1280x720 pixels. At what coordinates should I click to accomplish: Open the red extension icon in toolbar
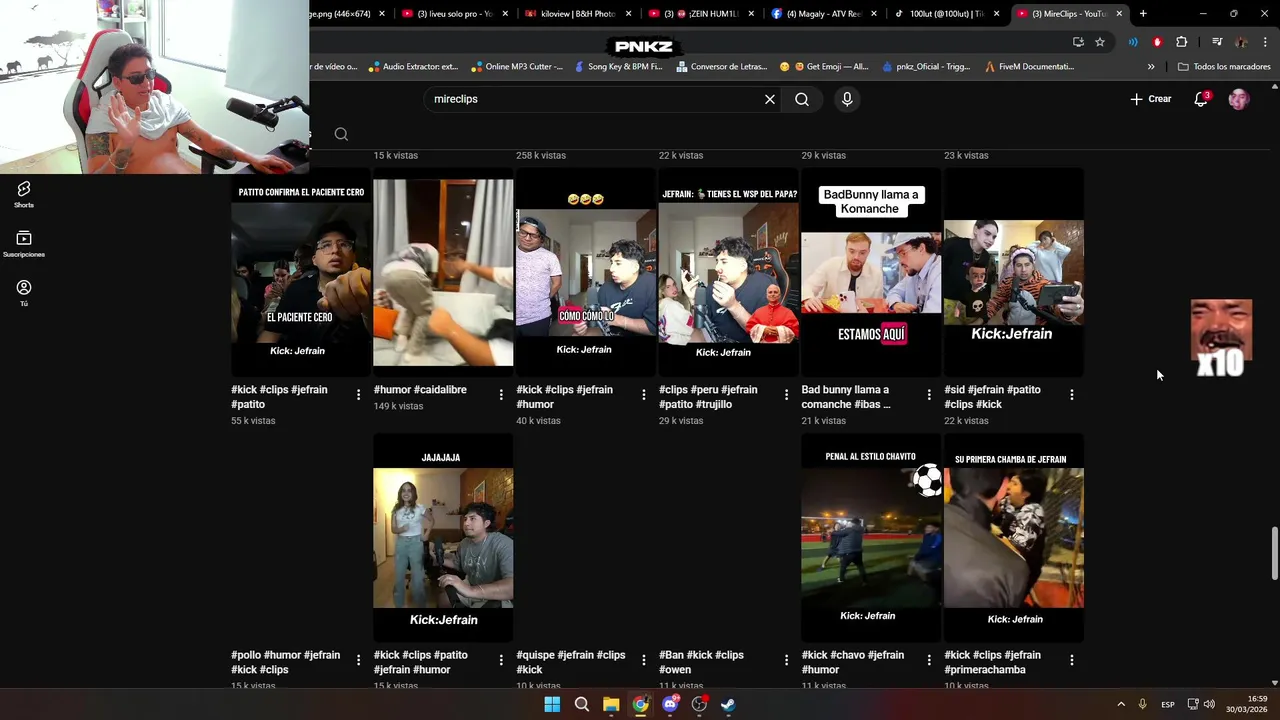(1157, 42)
